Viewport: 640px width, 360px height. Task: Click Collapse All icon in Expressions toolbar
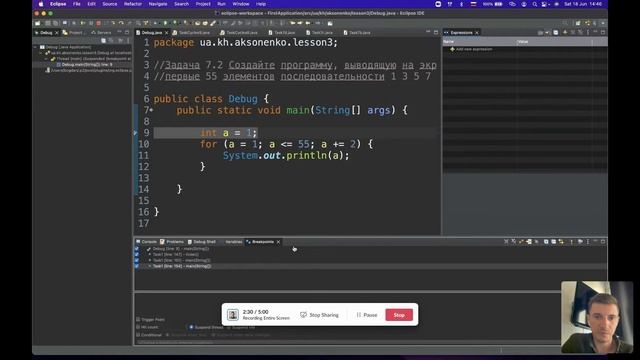click(556, 32)
